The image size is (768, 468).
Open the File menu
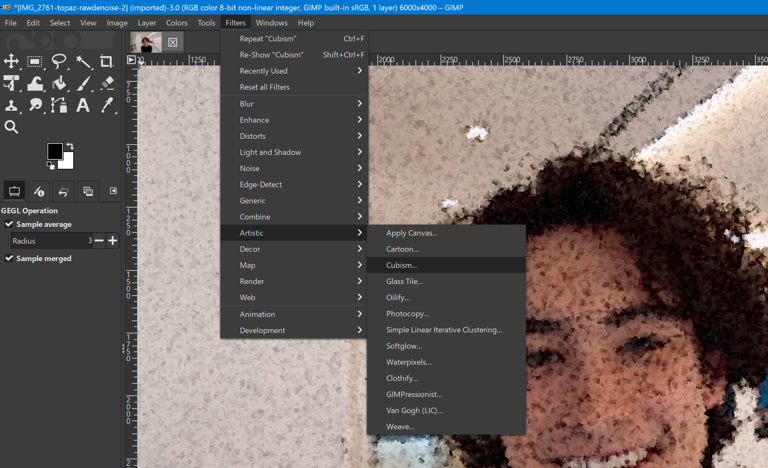pos(11,23)
